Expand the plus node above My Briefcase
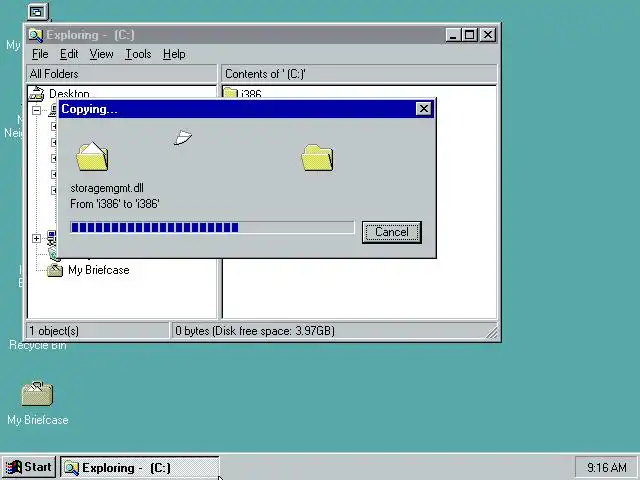 (36, 238)
